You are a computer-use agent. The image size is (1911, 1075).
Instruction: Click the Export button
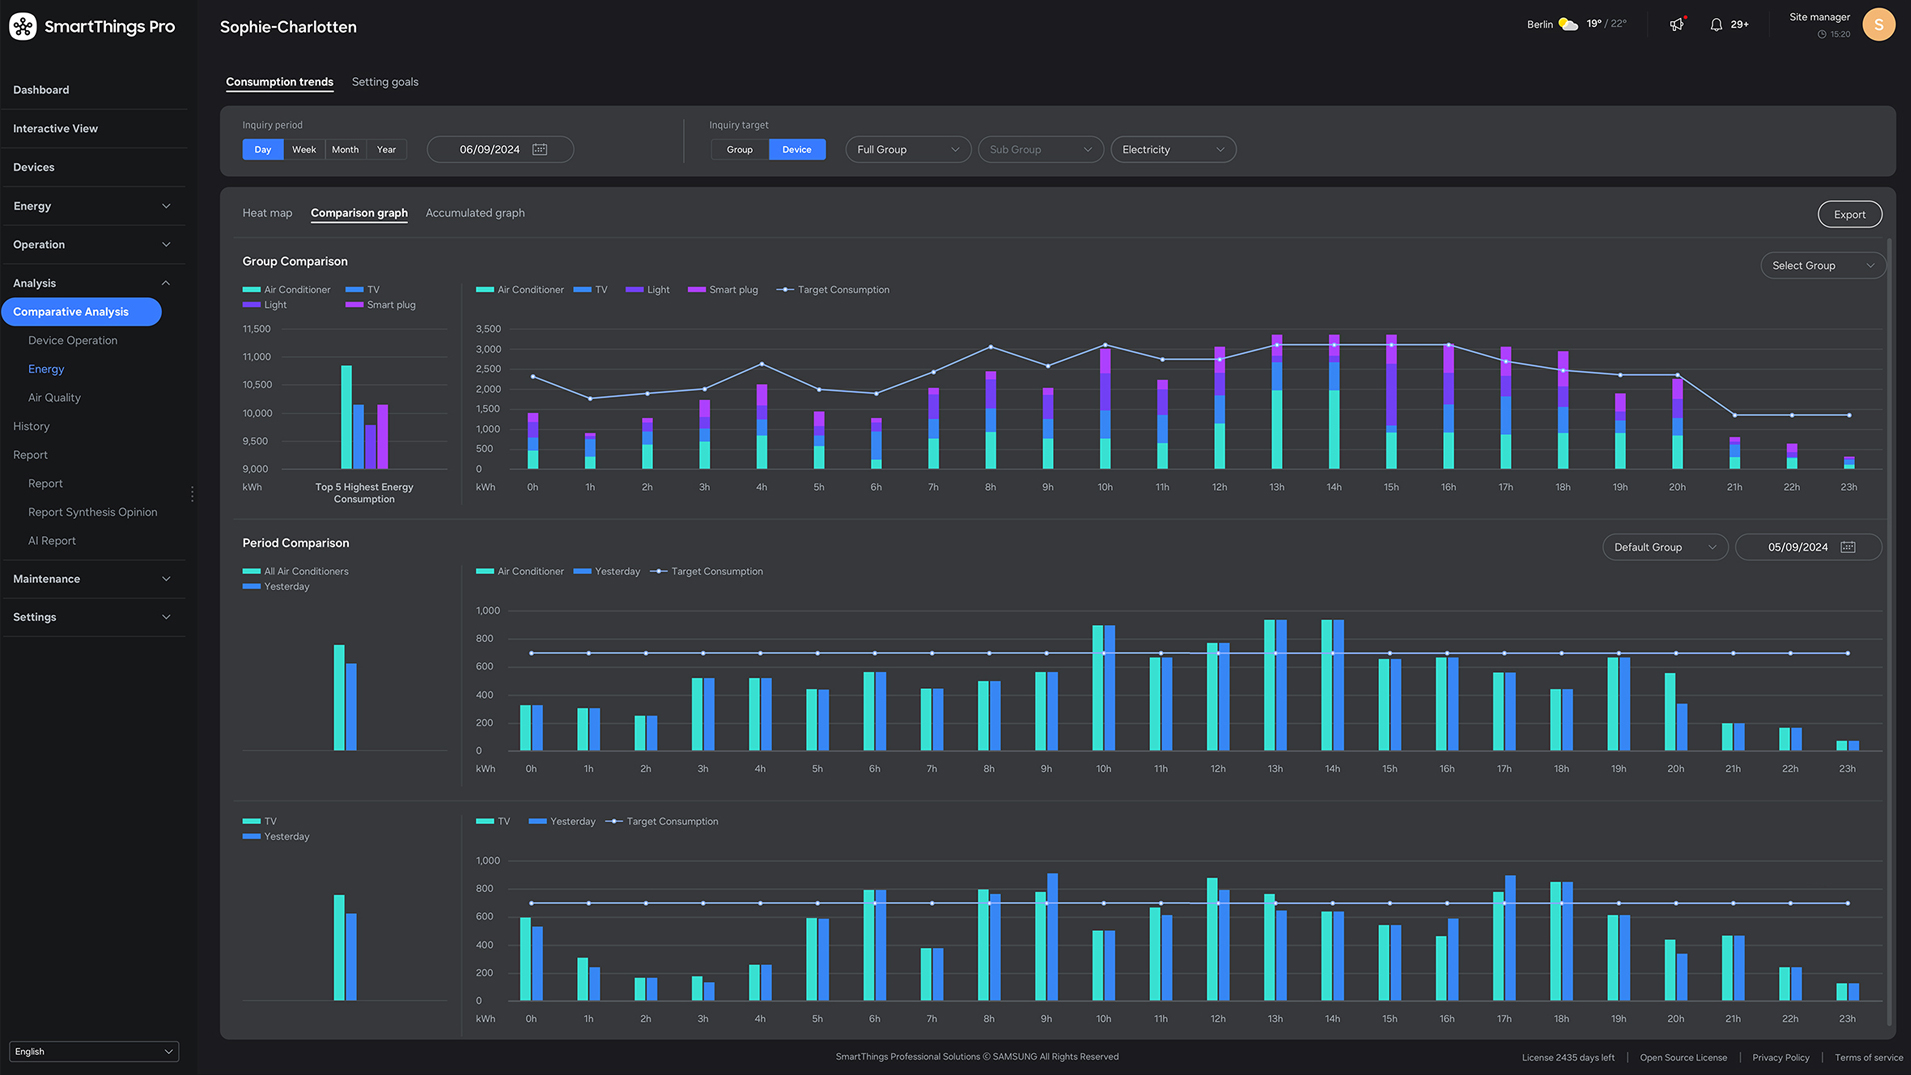[x=1849, y=214]
